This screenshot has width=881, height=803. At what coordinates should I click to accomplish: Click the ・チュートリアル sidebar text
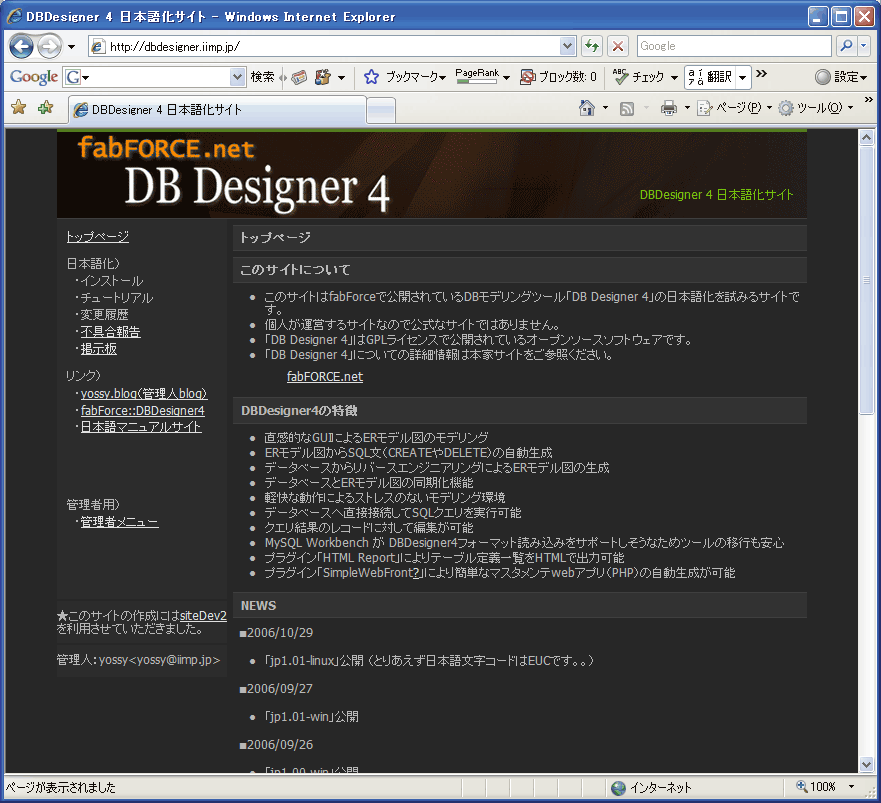tap(113, 297)
